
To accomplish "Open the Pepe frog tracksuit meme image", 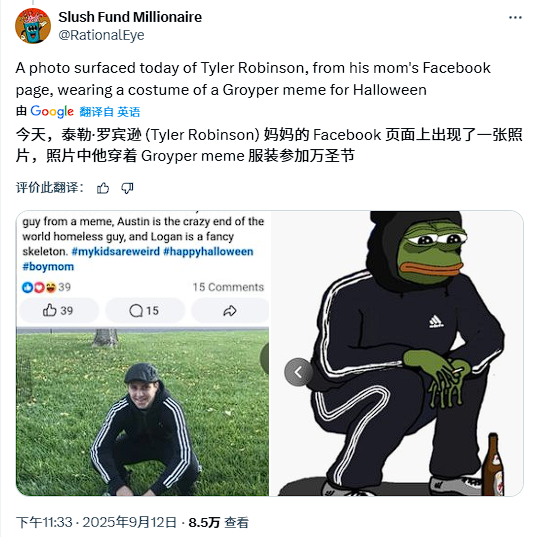I will (396, 353).
